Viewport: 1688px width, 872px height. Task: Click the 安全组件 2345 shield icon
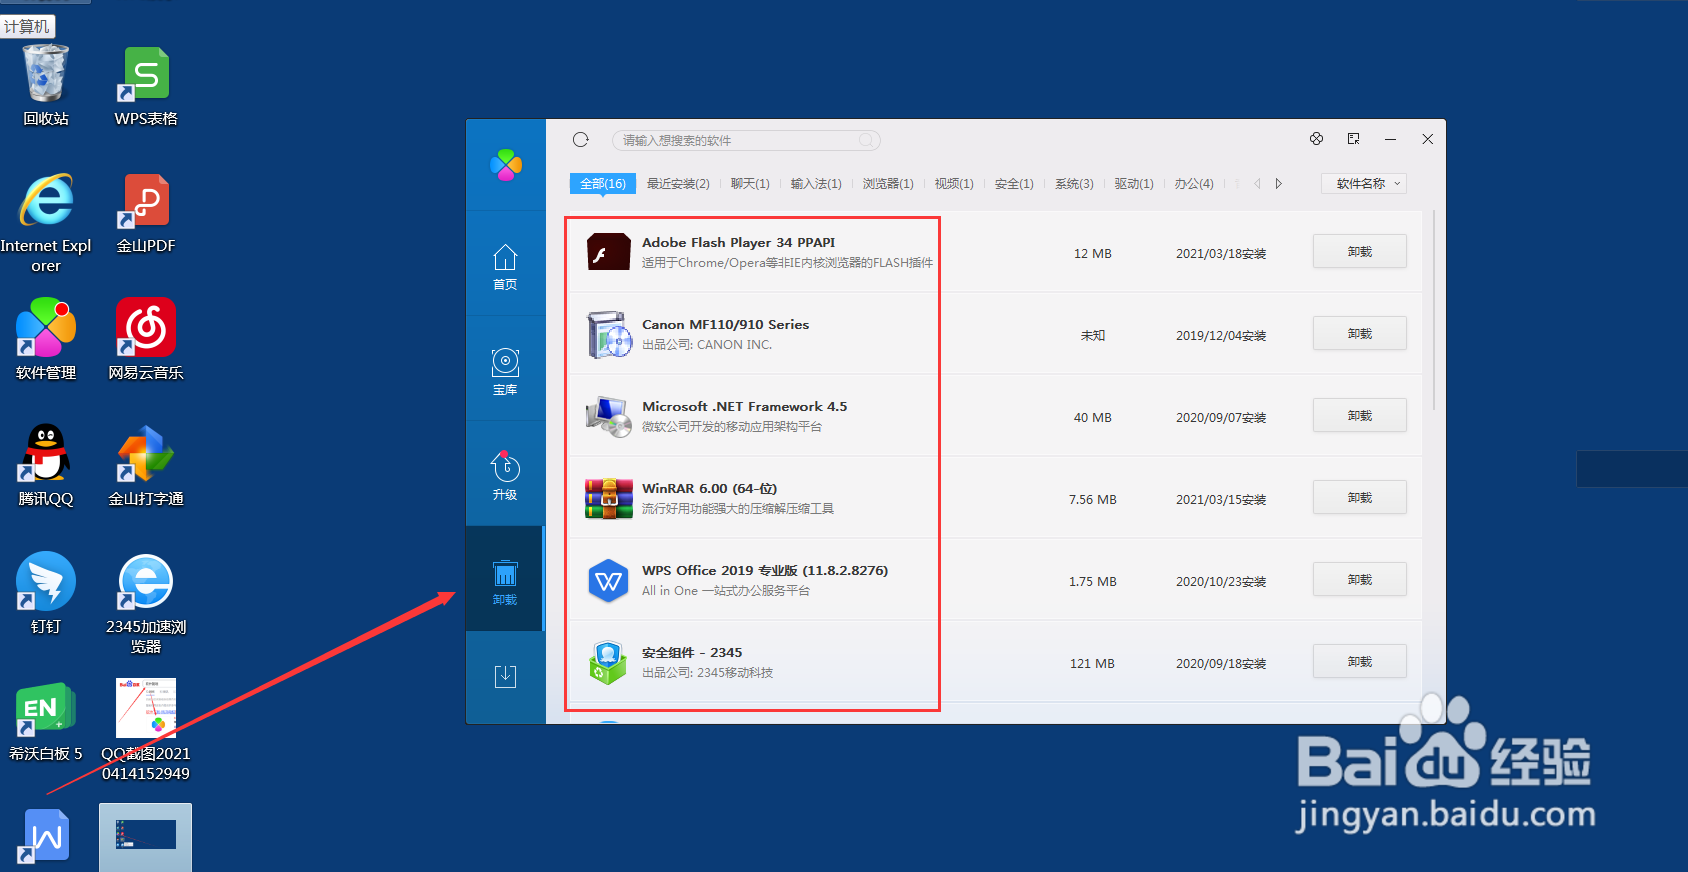point(608,662)
